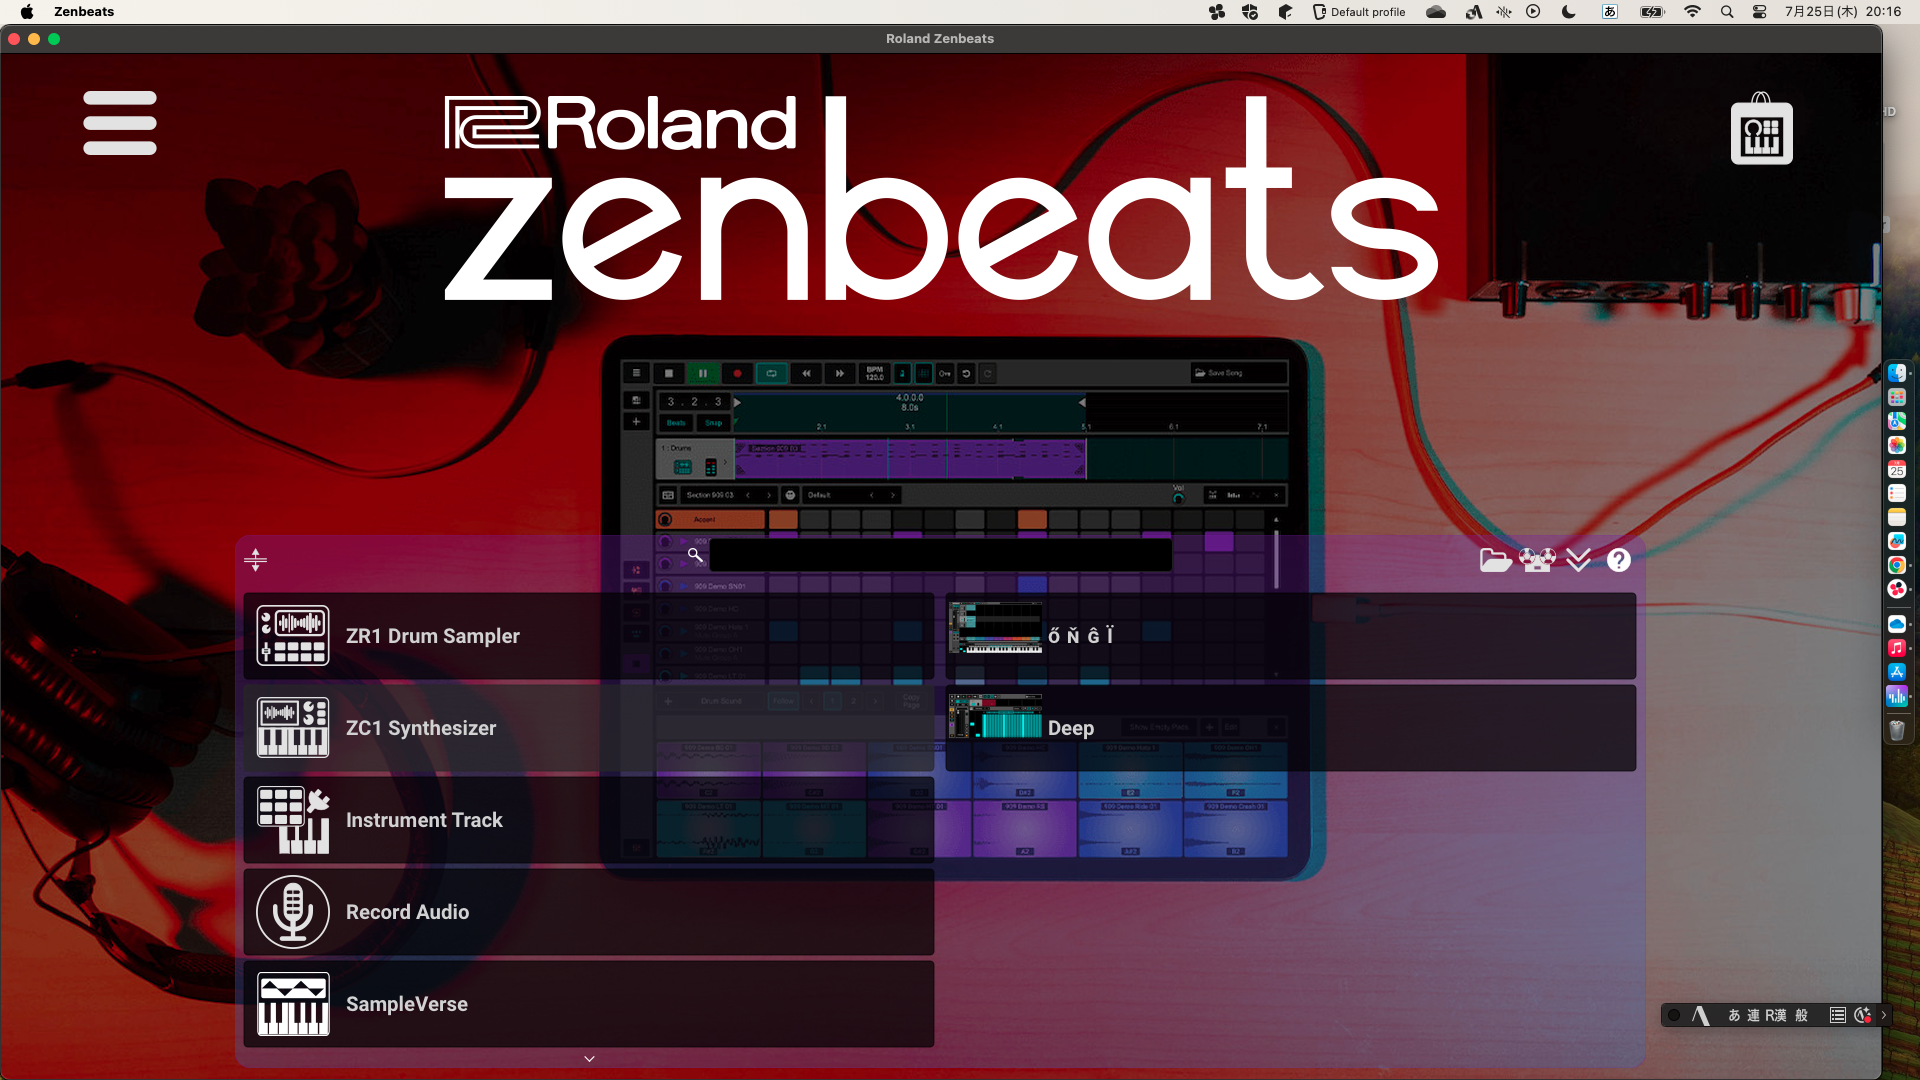
Task: Open Music from the Dock
Action: coord(1896,648)
